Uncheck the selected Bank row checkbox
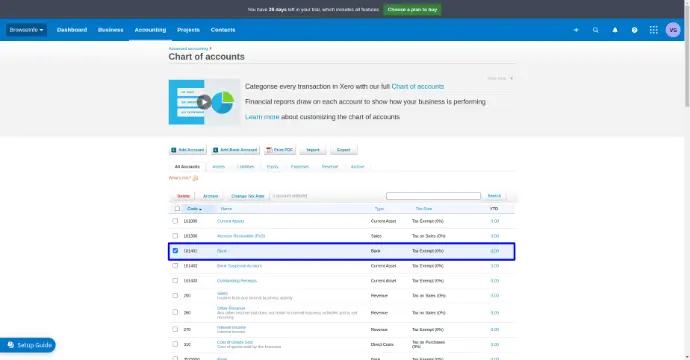 pyautogui.click(x=175, y=251)
